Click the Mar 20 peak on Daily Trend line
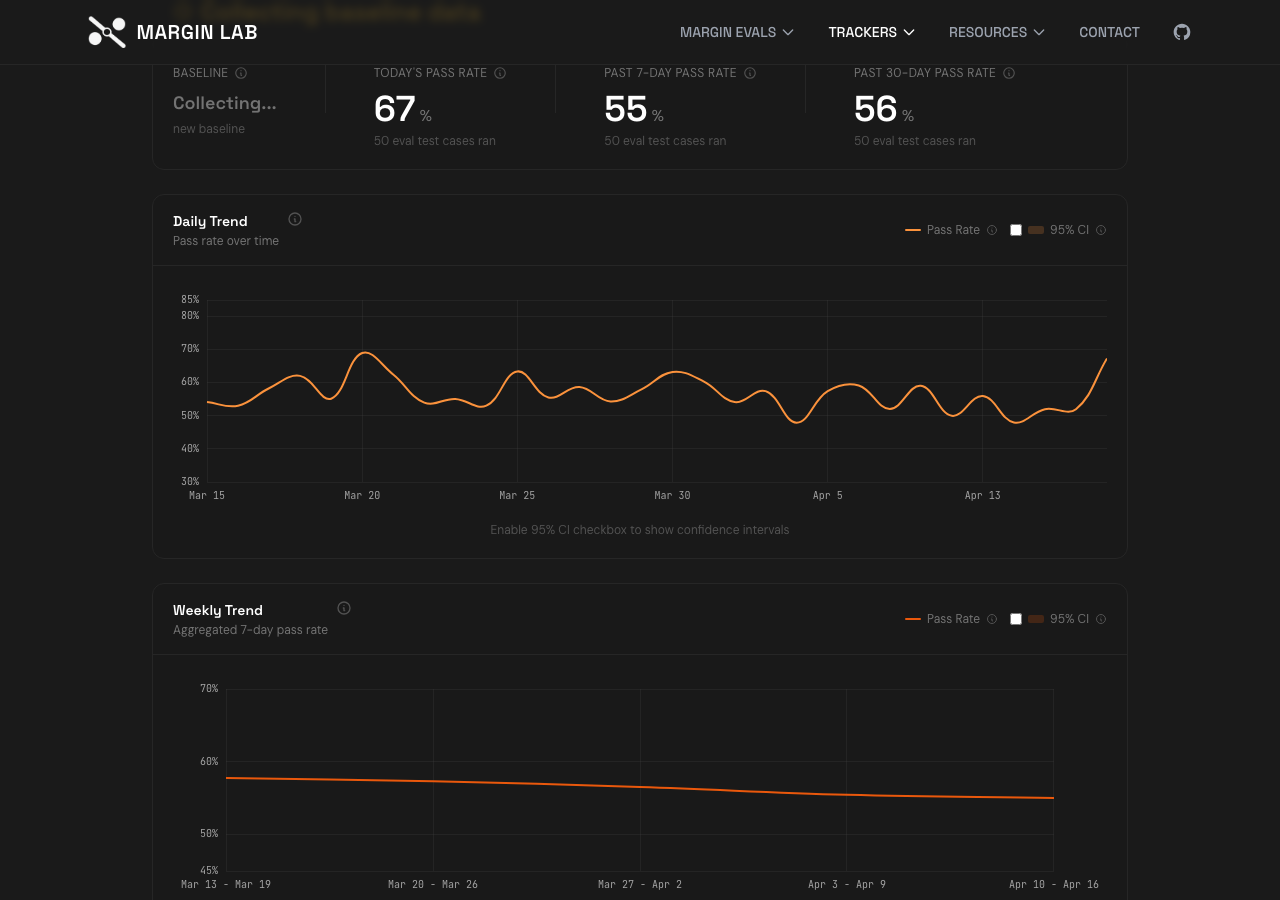Image resolution: width=1280 pixels, height=900 pixels. (366, 353)
